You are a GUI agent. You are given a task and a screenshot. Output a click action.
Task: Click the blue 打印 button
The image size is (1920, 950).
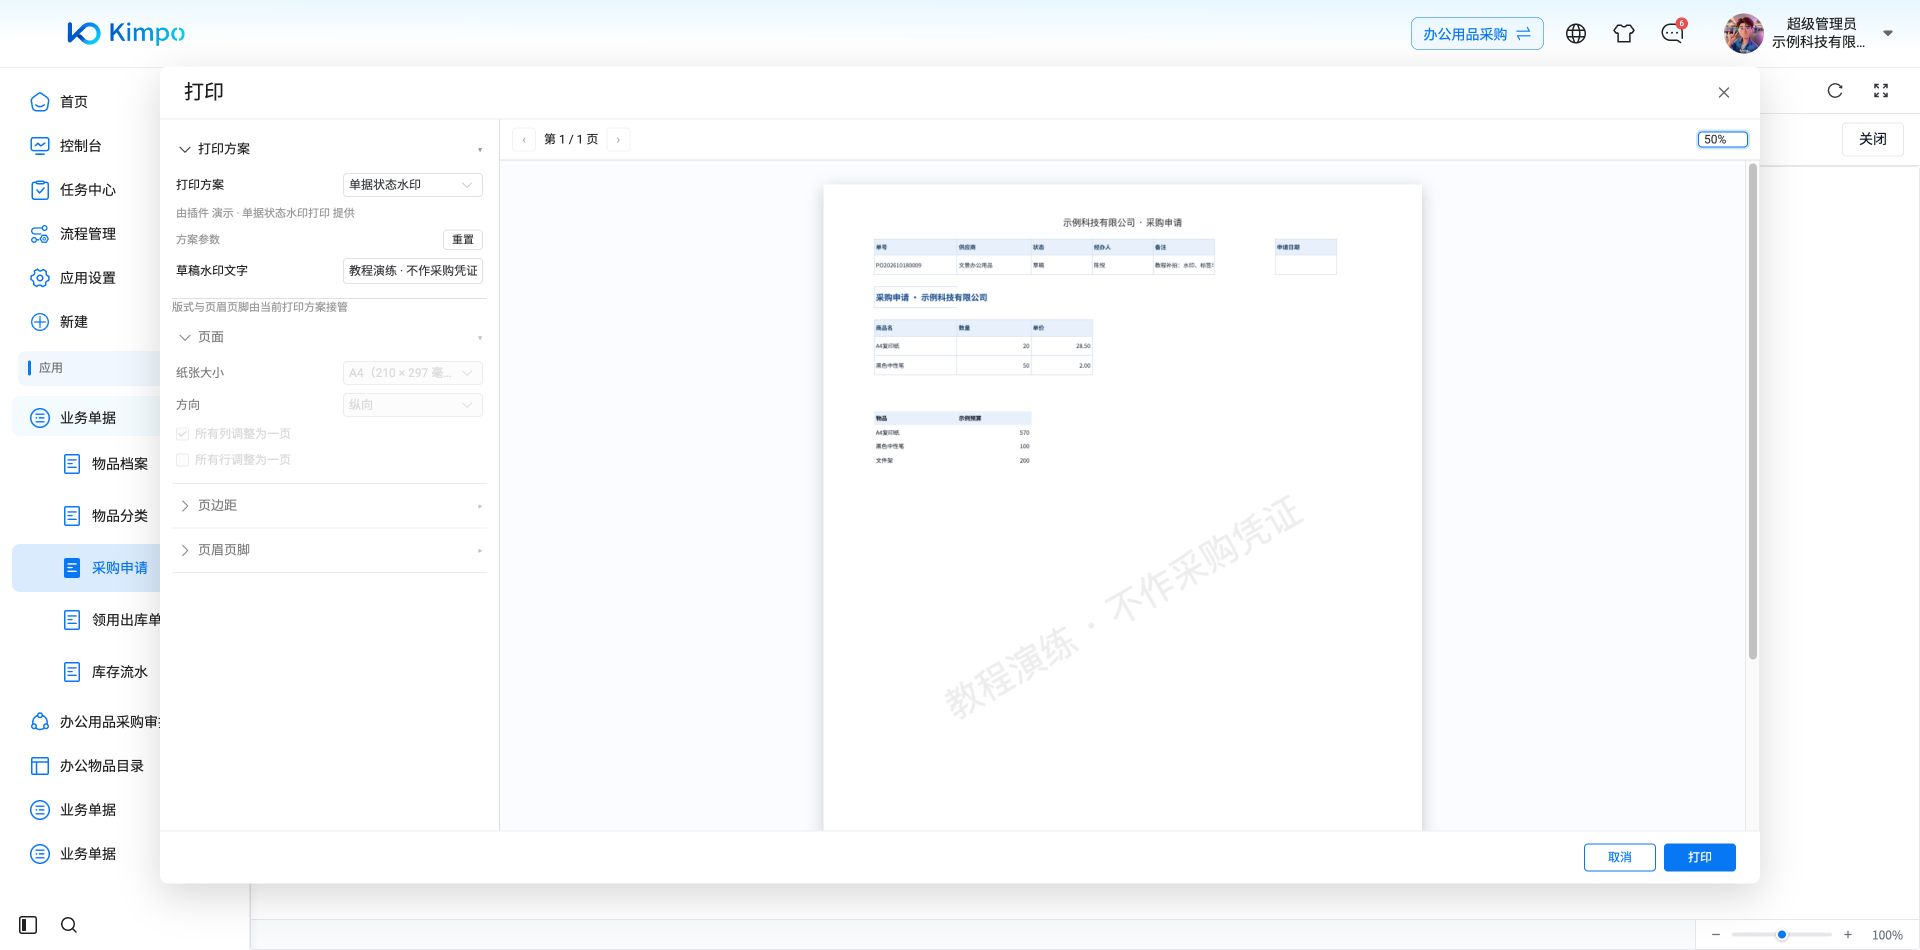(1700, 857)
